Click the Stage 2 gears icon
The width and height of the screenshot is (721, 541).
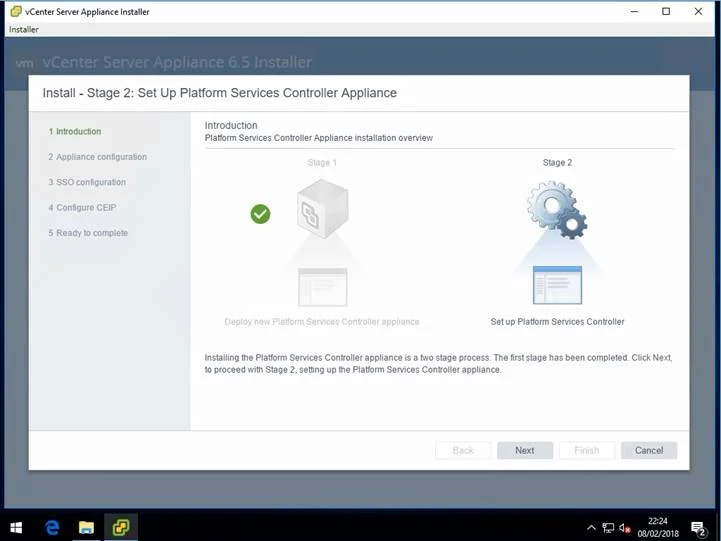557,209
